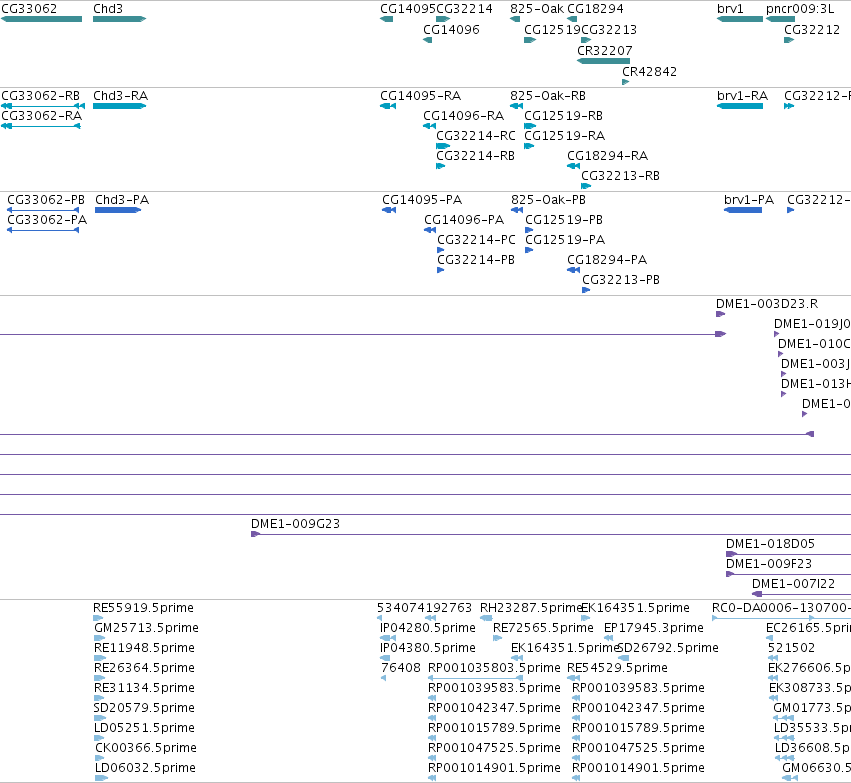Click the RE72565.5prime EST label

pos(543,628)
